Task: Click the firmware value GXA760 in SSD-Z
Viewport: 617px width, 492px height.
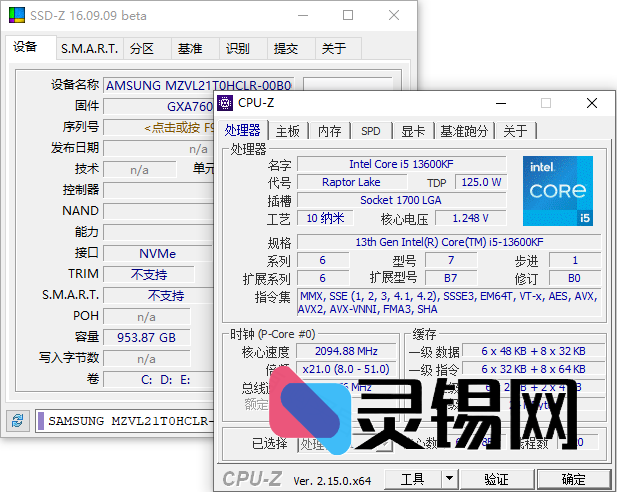Action: click(159, 107)
